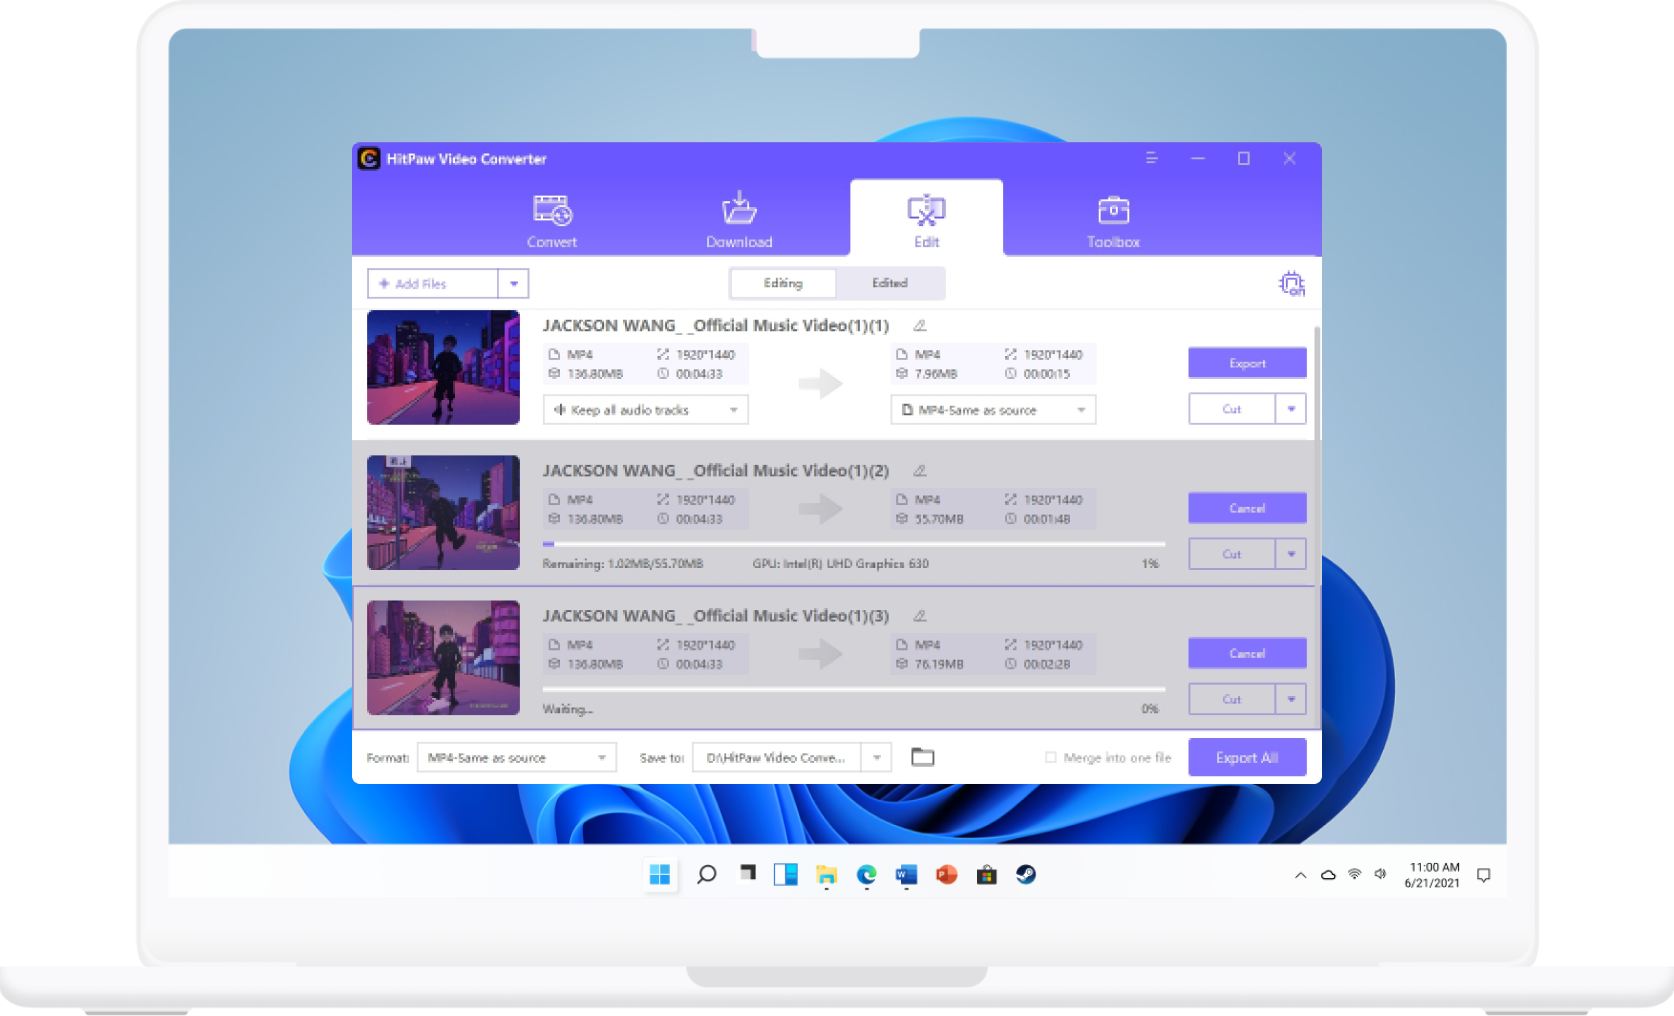Click the Windows Start button
1674x1016 pixels.
[x=660, y=875]
